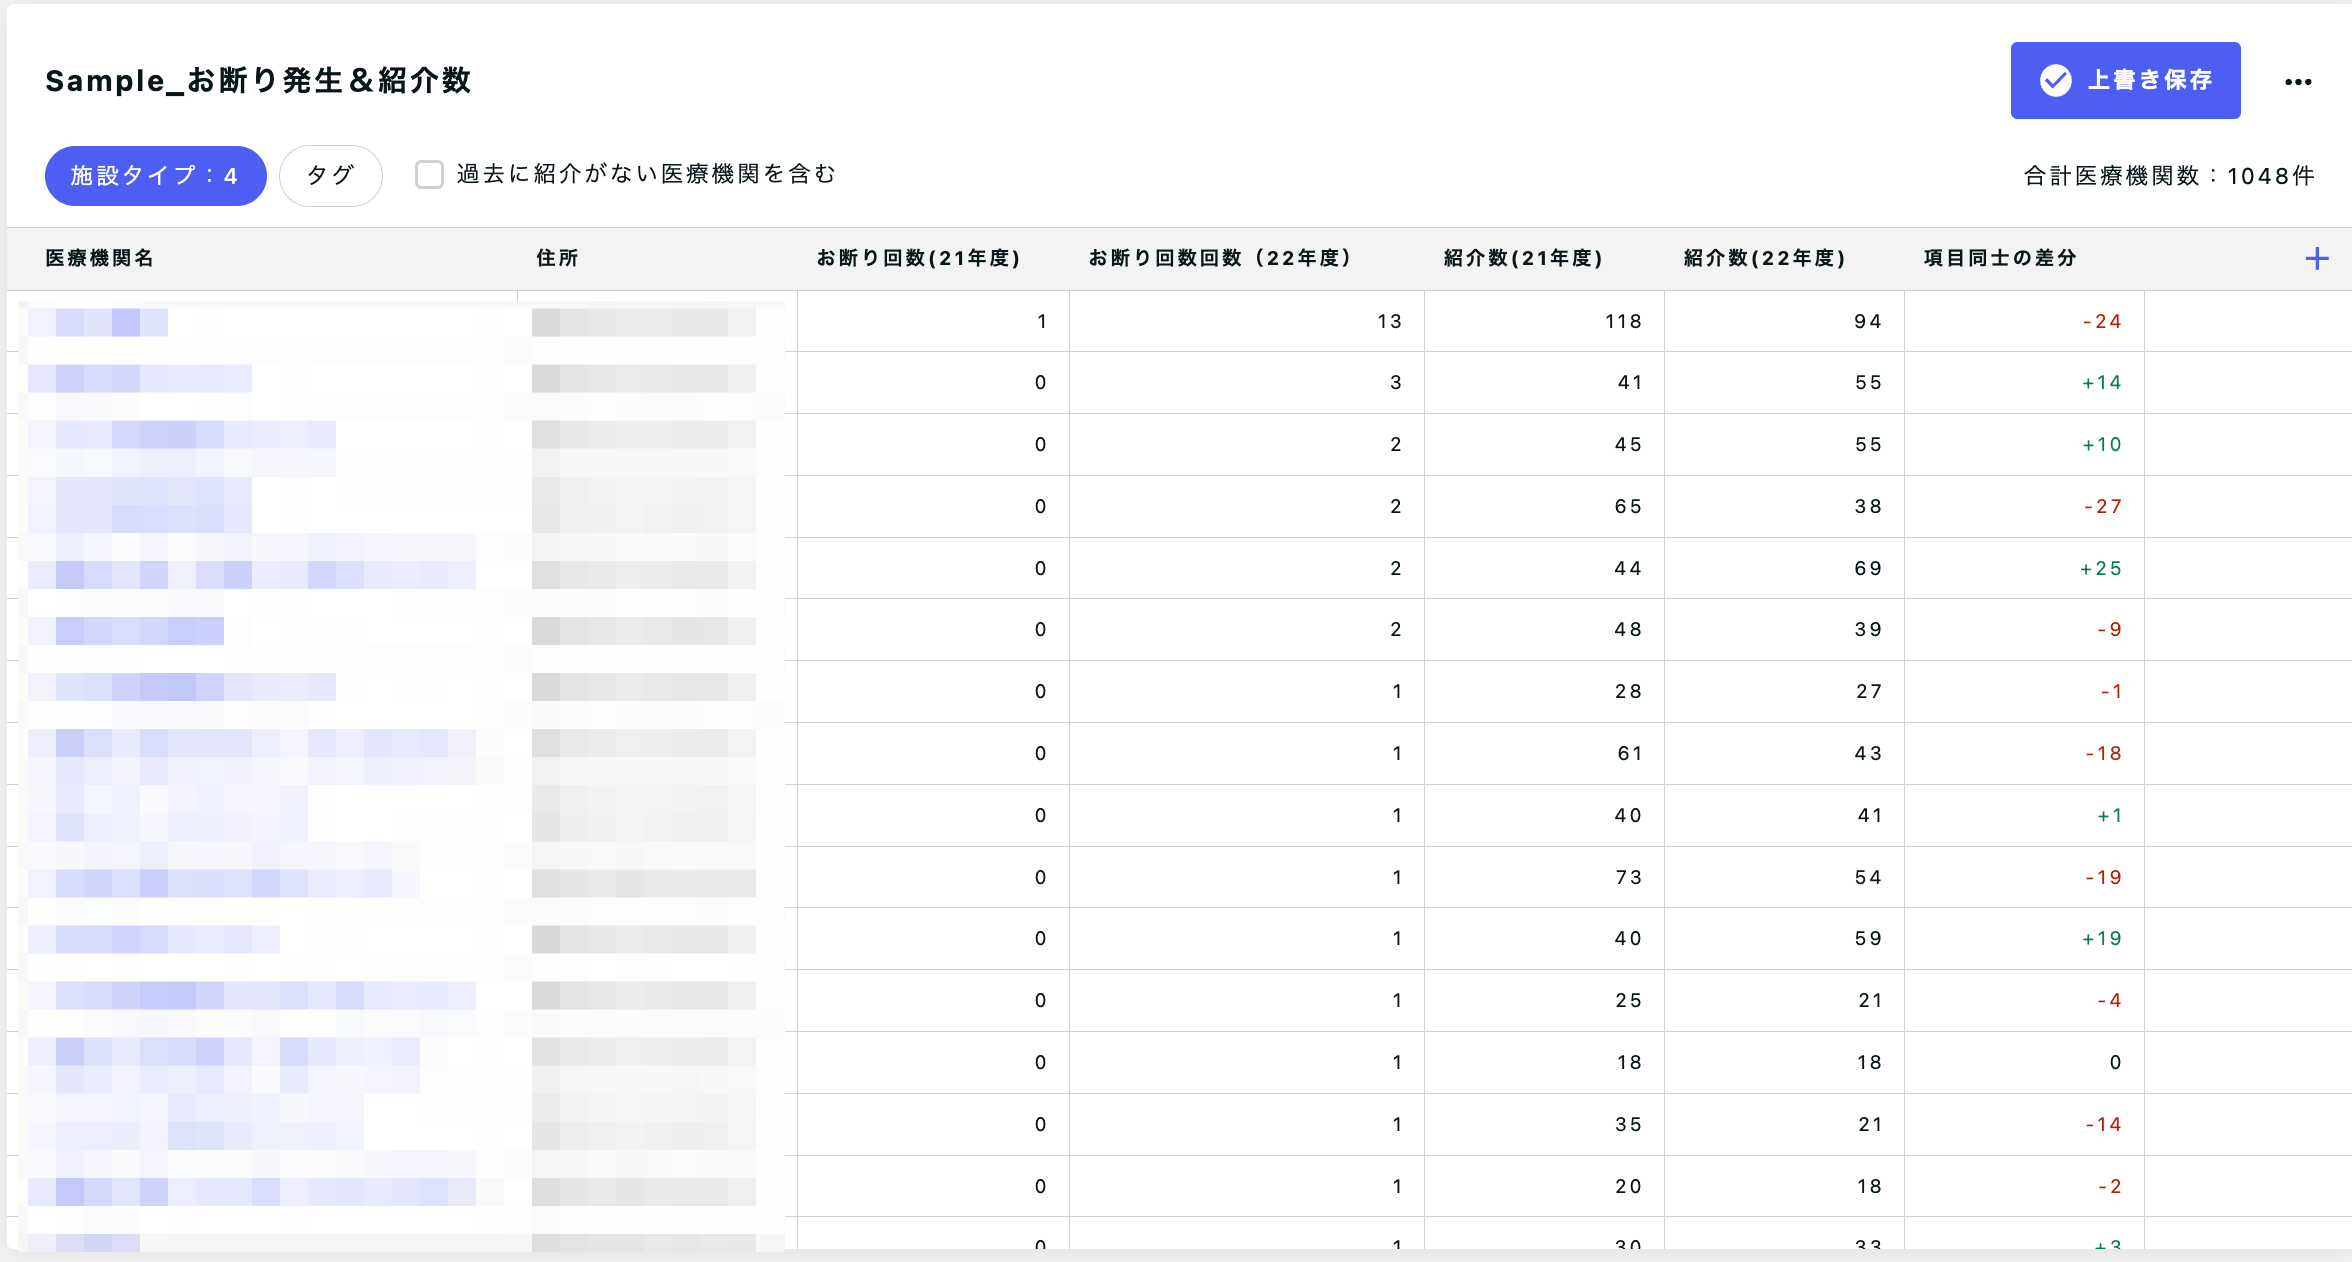
Task: Open the 施設タイプ：4 filter
Action: pyautogui.click(x=155, y=176)
